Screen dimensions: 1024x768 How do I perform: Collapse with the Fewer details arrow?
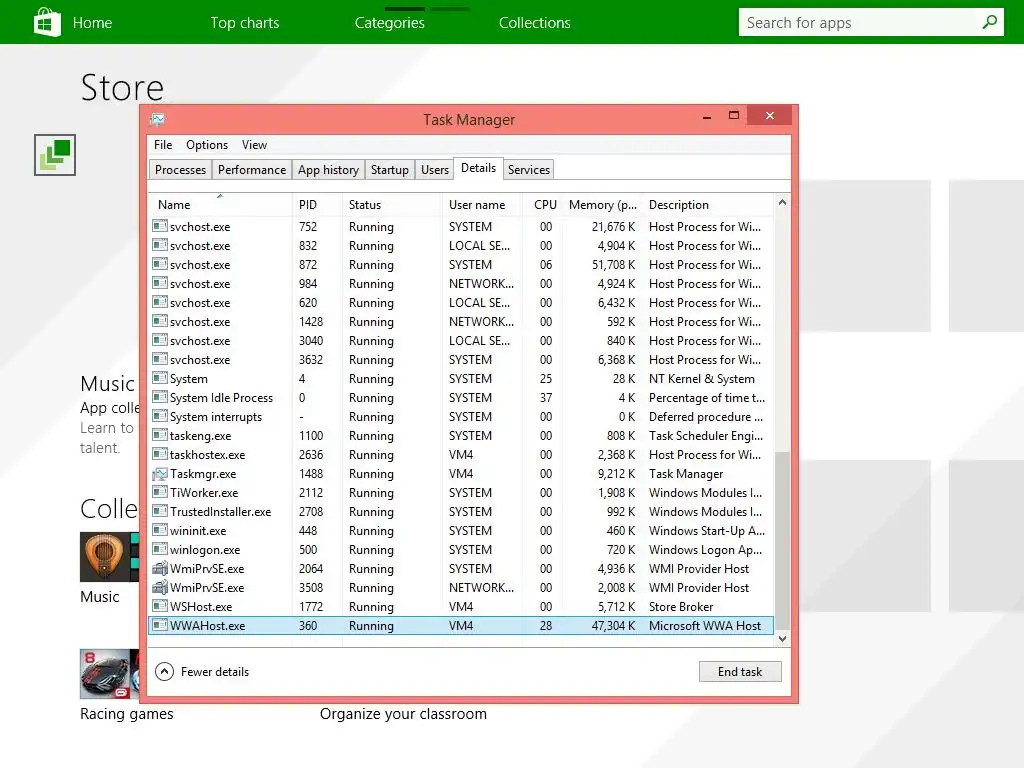pos(165,671)
